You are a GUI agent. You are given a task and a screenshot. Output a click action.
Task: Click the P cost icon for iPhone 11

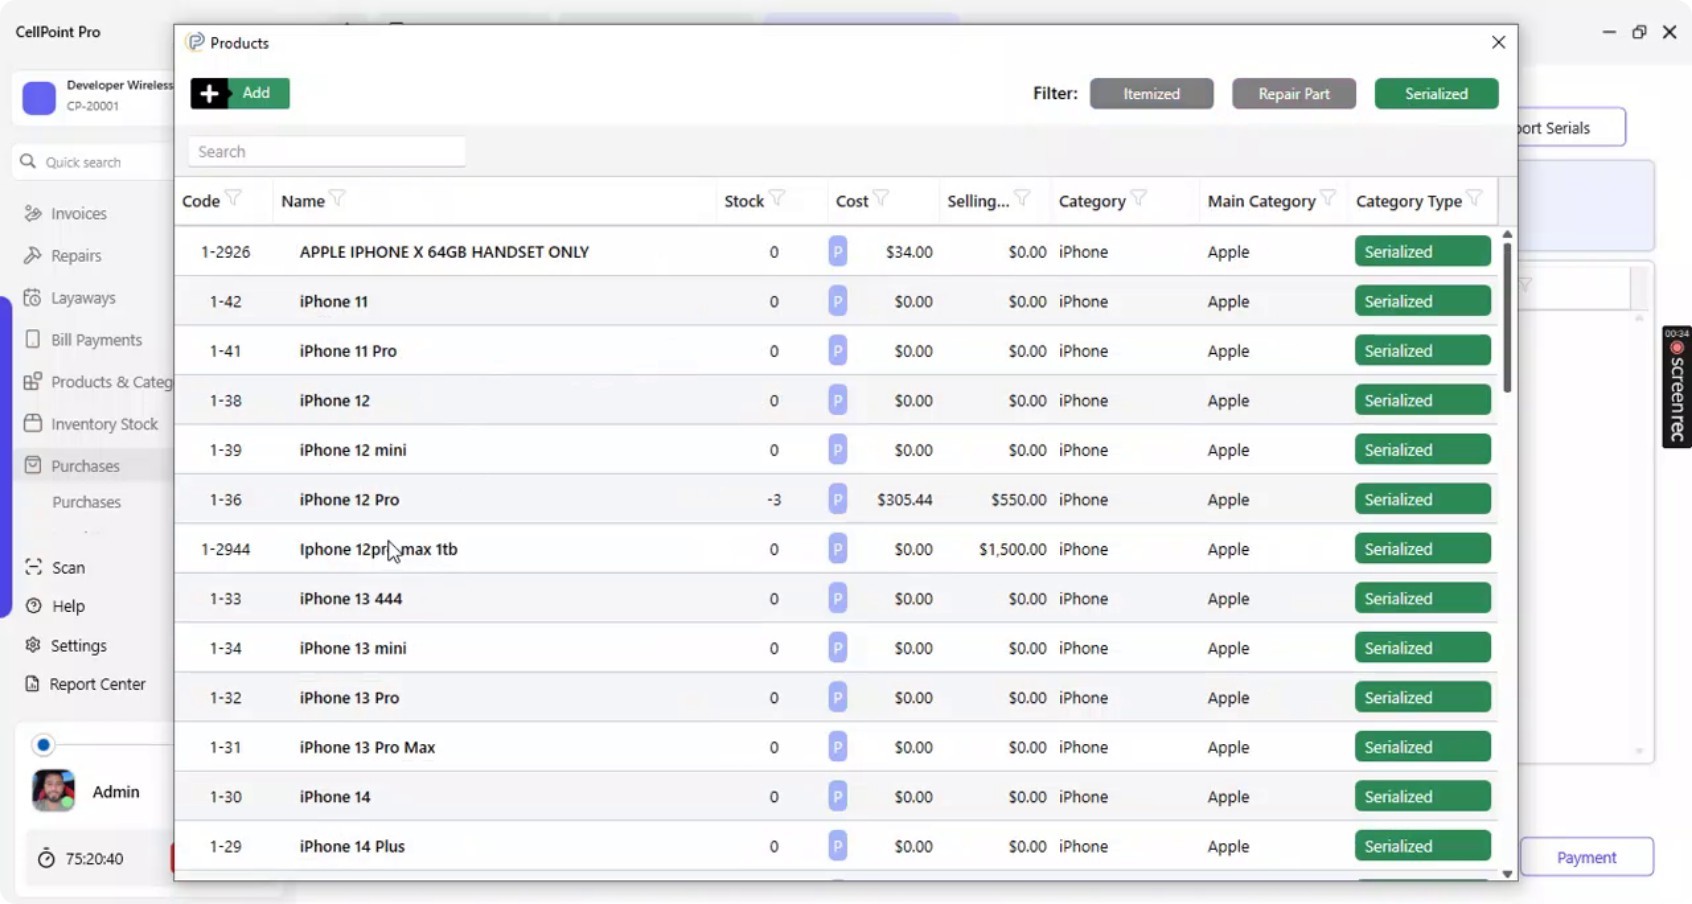pyautogui.click(x=838, y=301)
